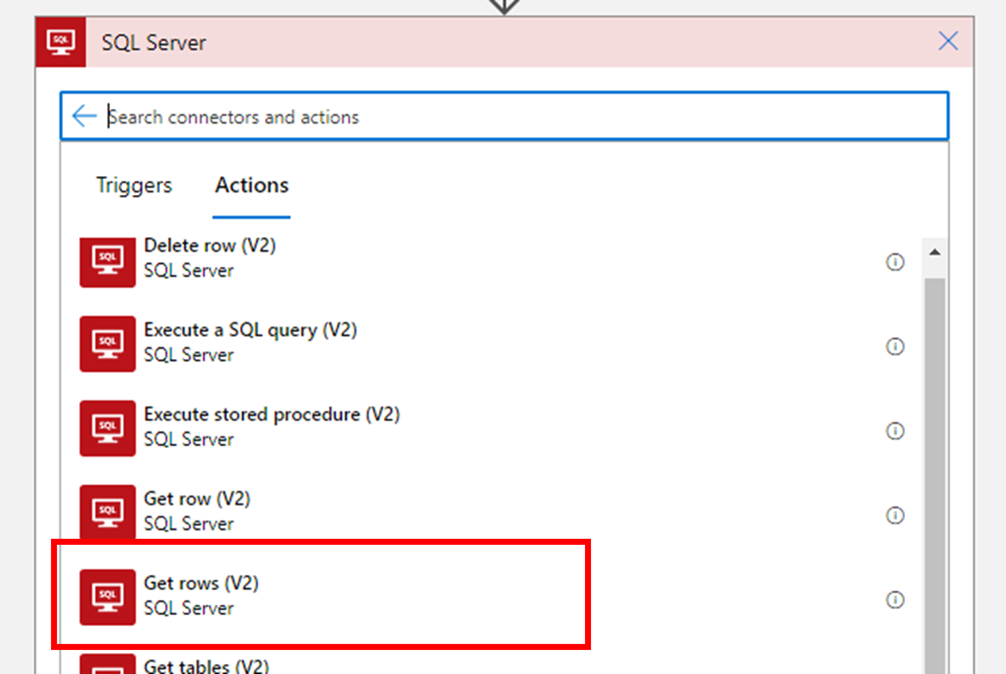Click the actions list scrollbar up arrow
This screenshot has height=674, width=1006.
[935, 252]
